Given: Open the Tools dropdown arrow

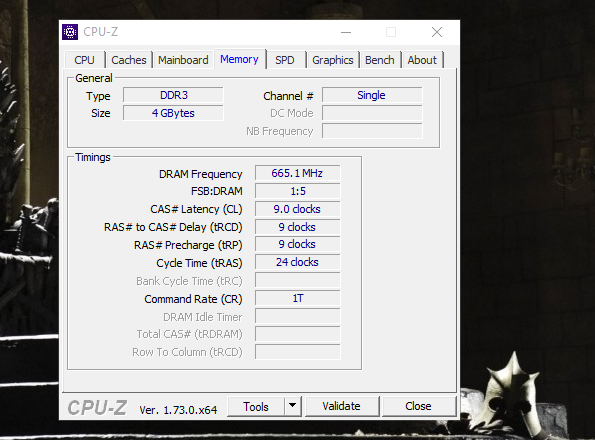Looking at the screenshot, I should [x=292, y=406].
